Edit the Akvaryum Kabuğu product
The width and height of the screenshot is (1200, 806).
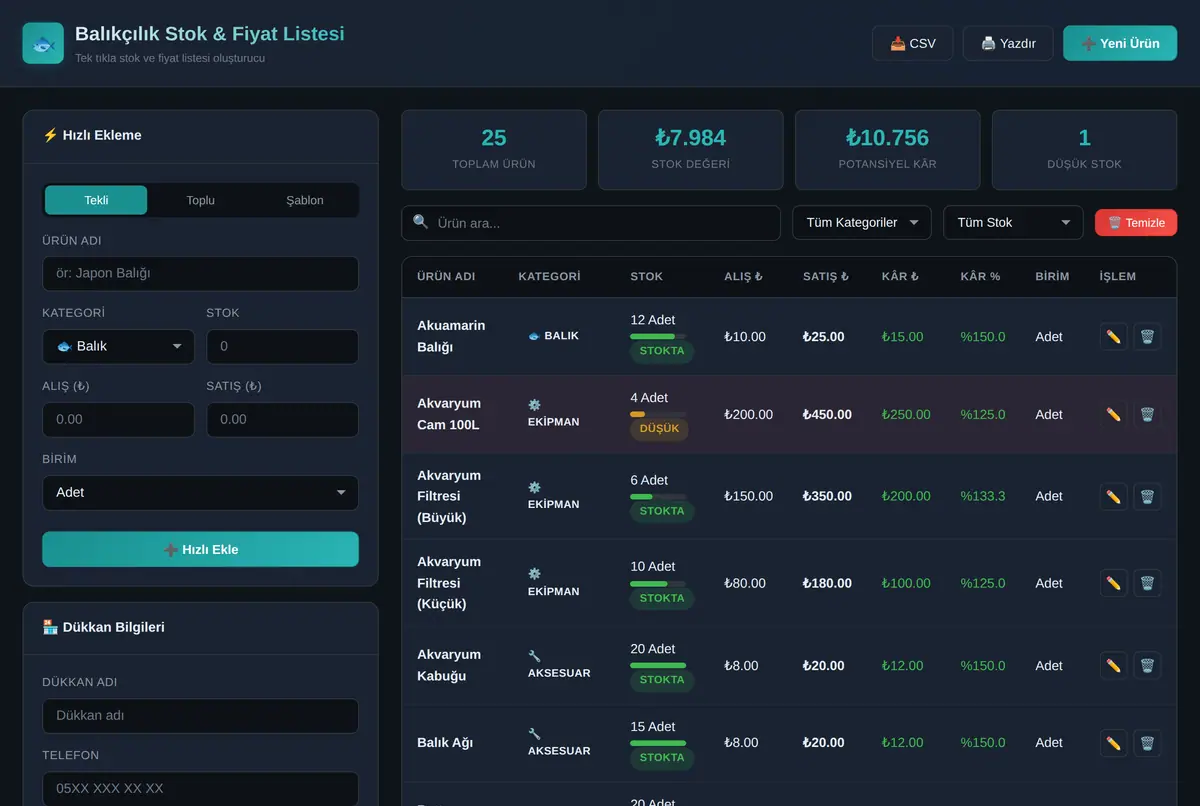click(x=1113, y=665)
